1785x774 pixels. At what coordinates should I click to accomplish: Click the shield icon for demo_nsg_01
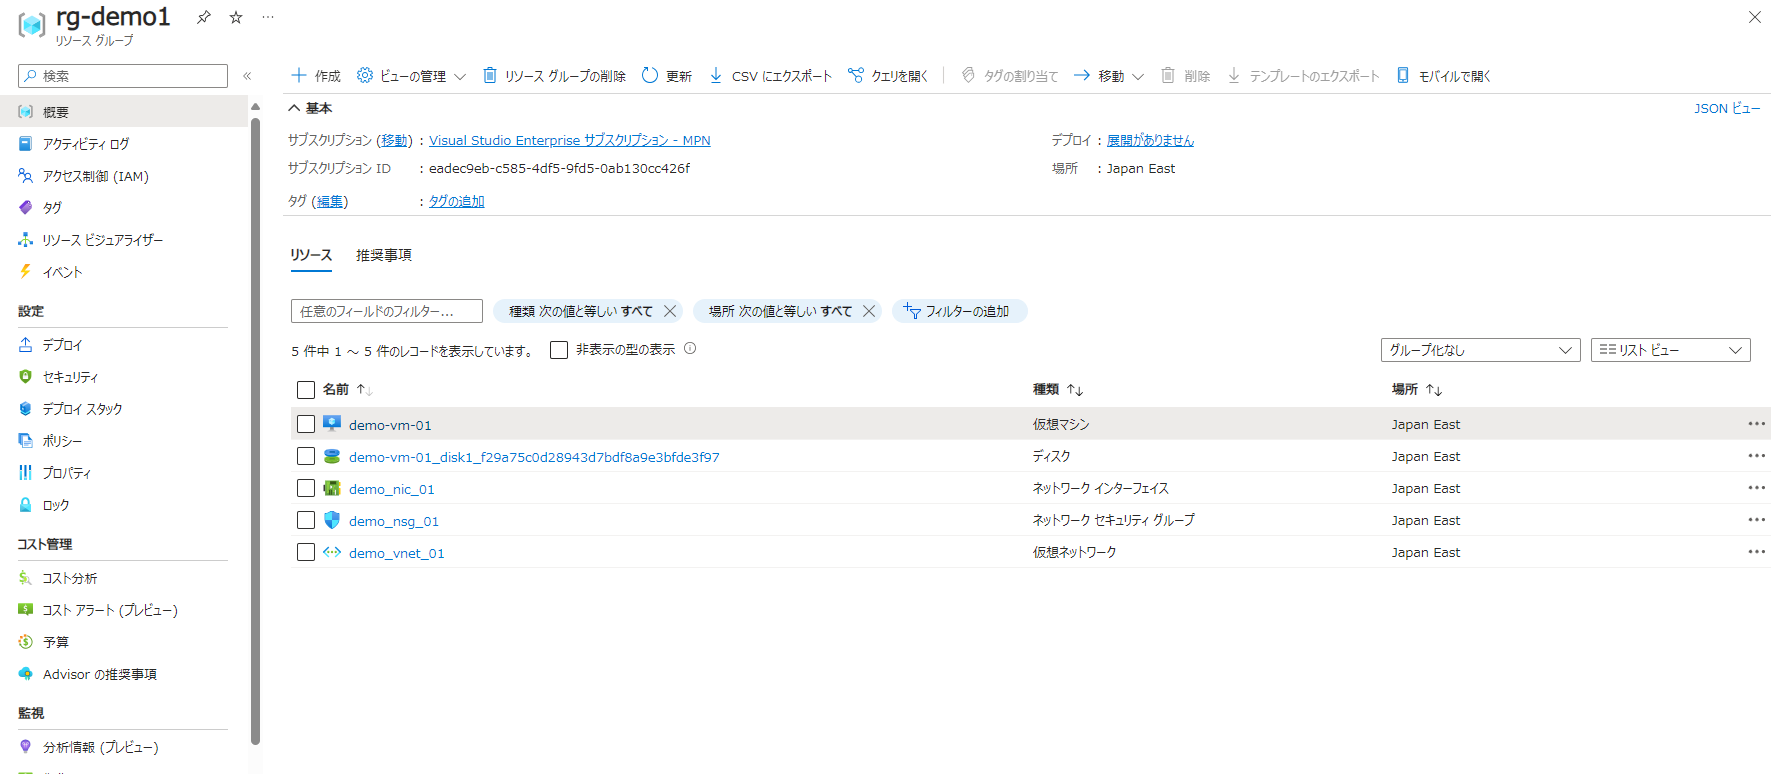tap(332, 520)
